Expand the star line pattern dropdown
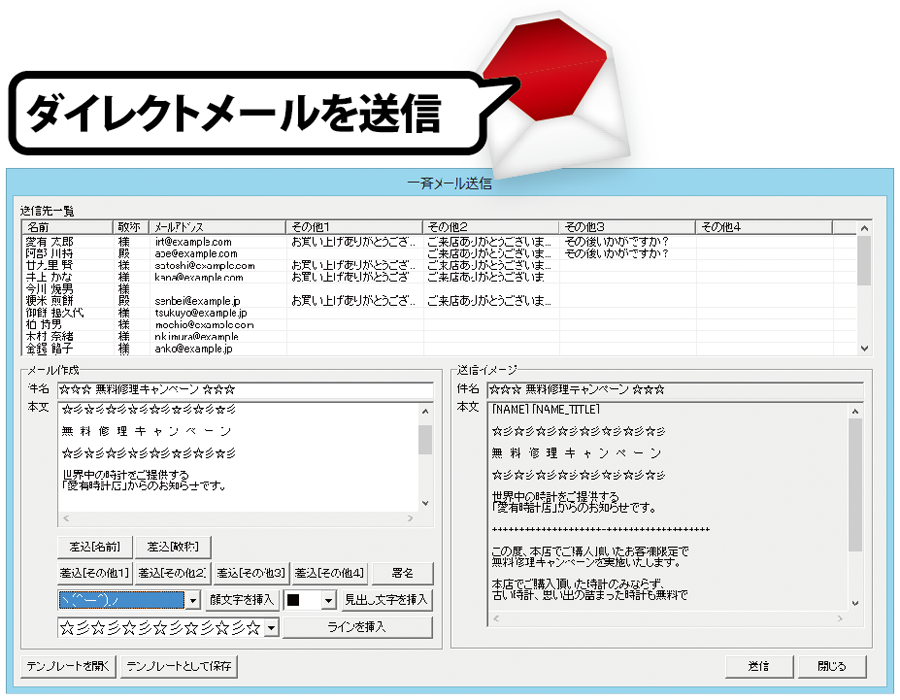Screen dimensions: 900x700 tap(270, 628)
